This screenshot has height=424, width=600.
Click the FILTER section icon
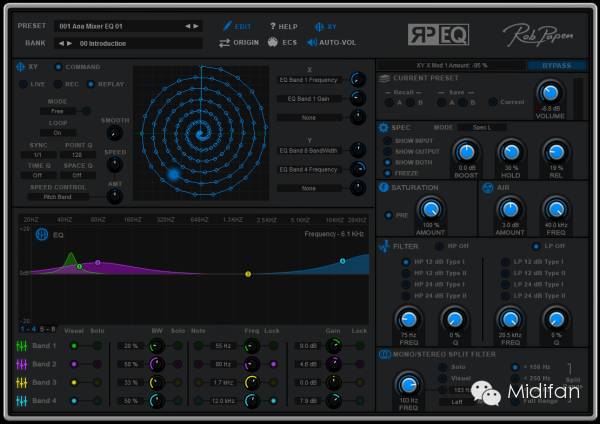click(x=384, y=246)
